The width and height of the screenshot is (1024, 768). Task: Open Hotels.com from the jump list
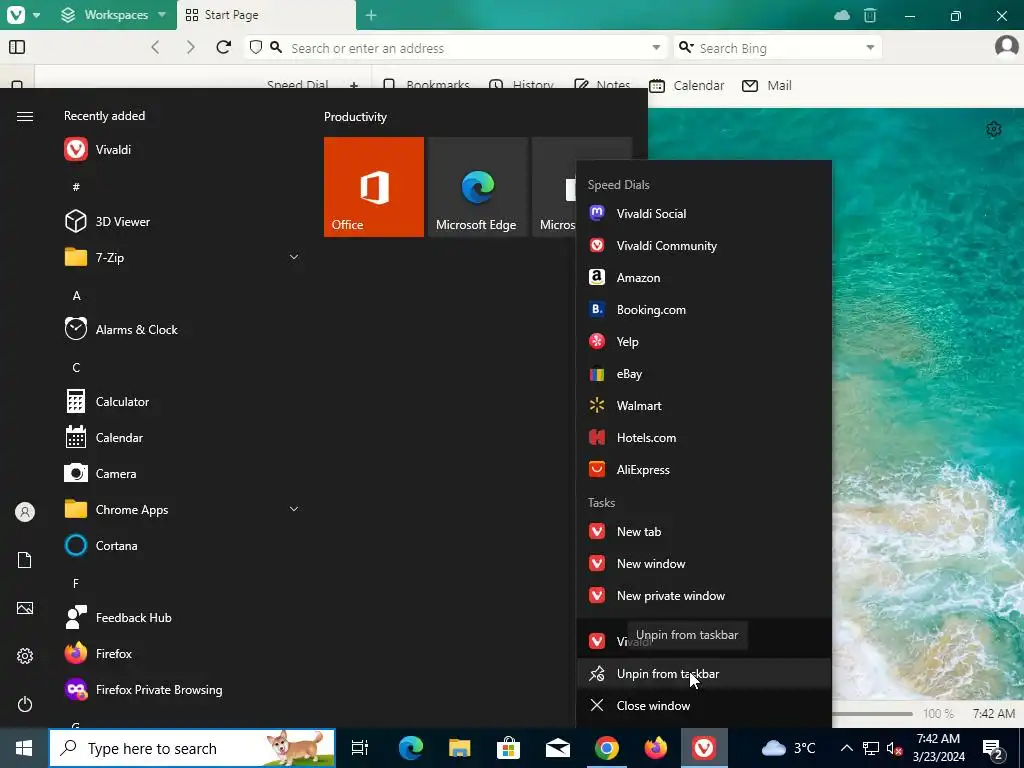point(704,438)
